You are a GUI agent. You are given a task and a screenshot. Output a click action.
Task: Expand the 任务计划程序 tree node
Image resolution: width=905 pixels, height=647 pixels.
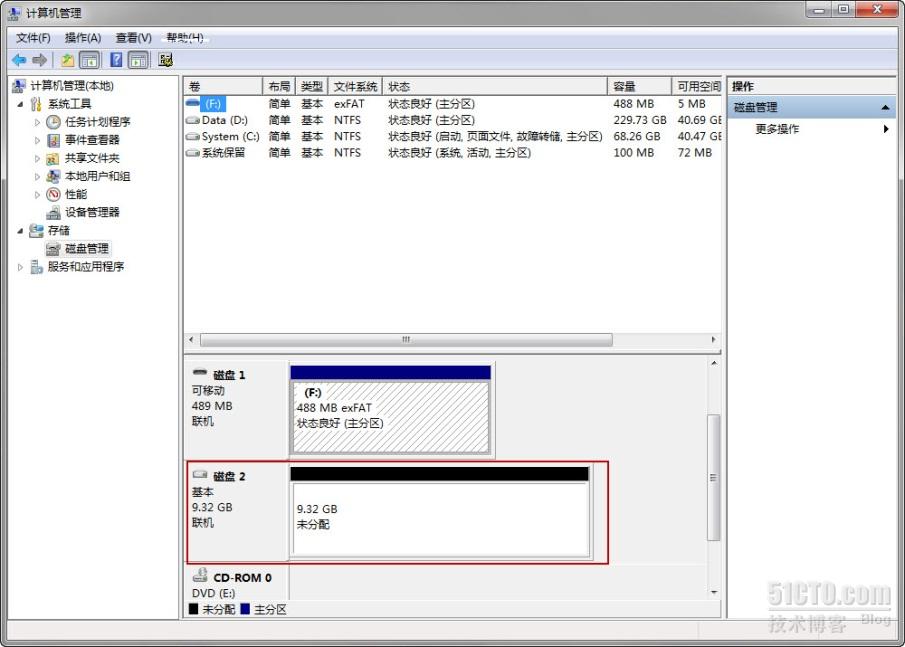coord(38,122)
